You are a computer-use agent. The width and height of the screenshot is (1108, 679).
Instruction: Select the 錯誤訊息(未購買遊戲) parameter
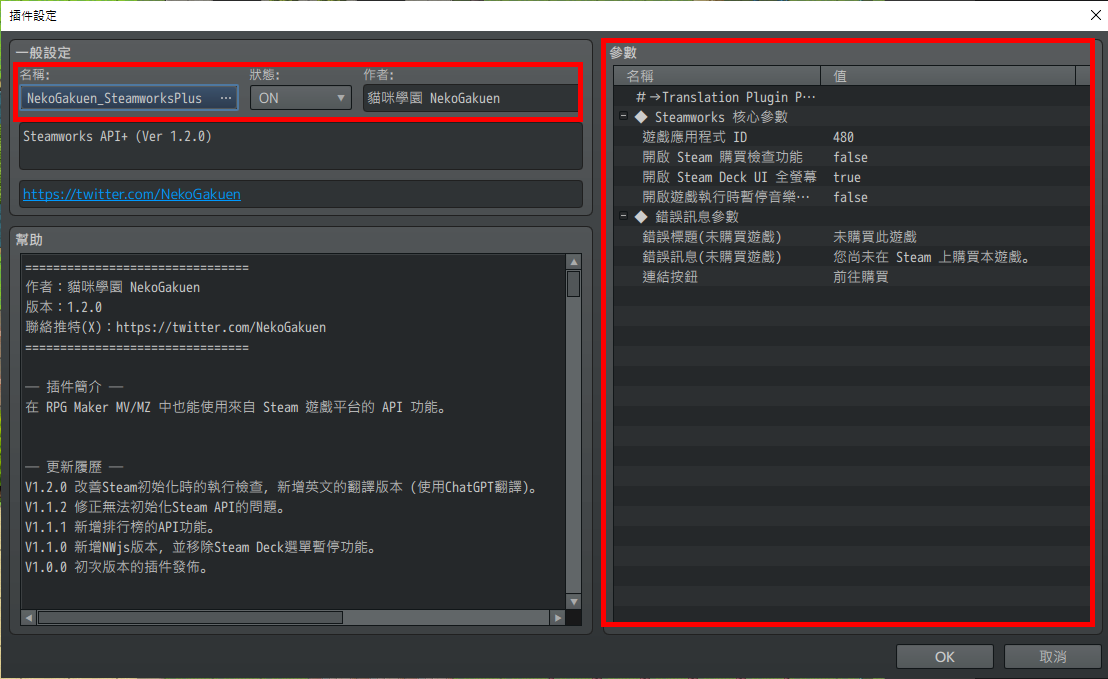click(x=851, y=256)
